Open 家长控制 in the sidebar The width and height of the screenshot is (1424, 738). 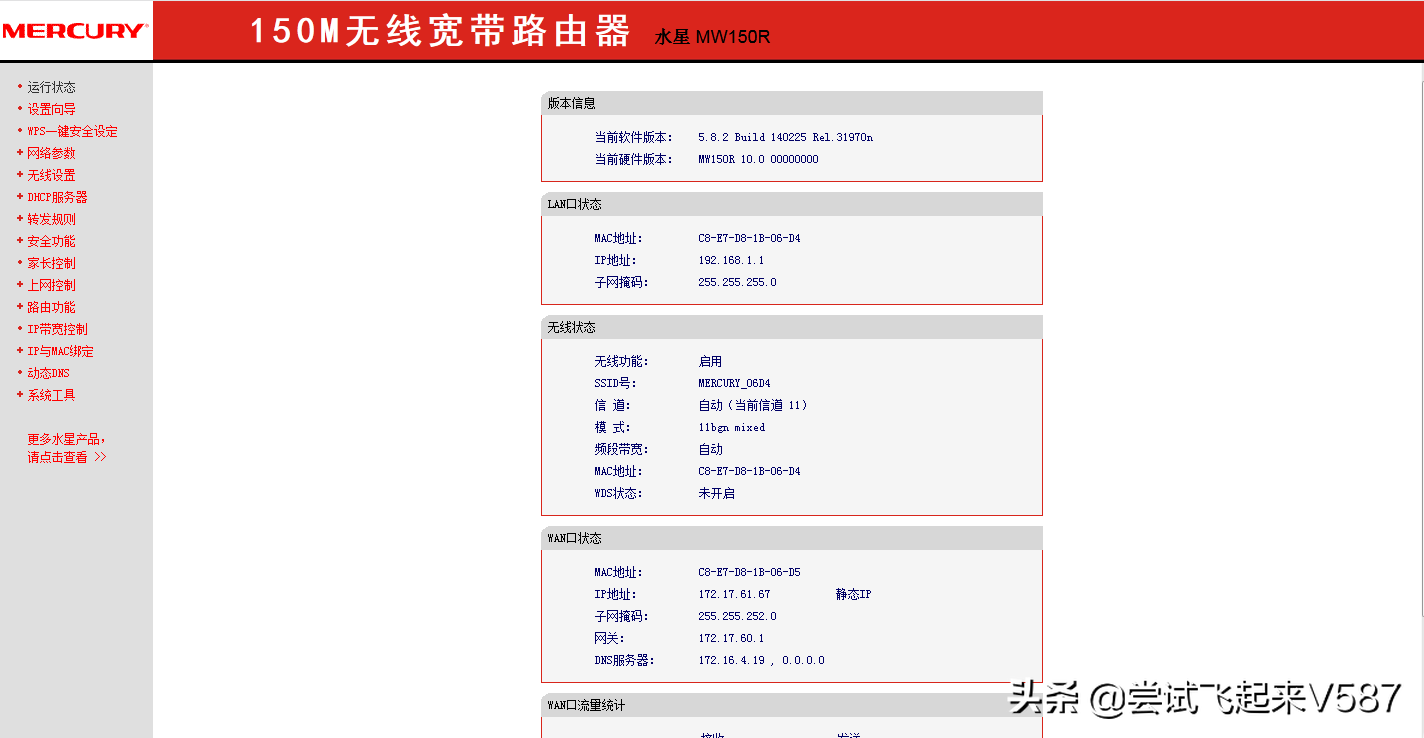pyautogui.click(x=51, y=263)
